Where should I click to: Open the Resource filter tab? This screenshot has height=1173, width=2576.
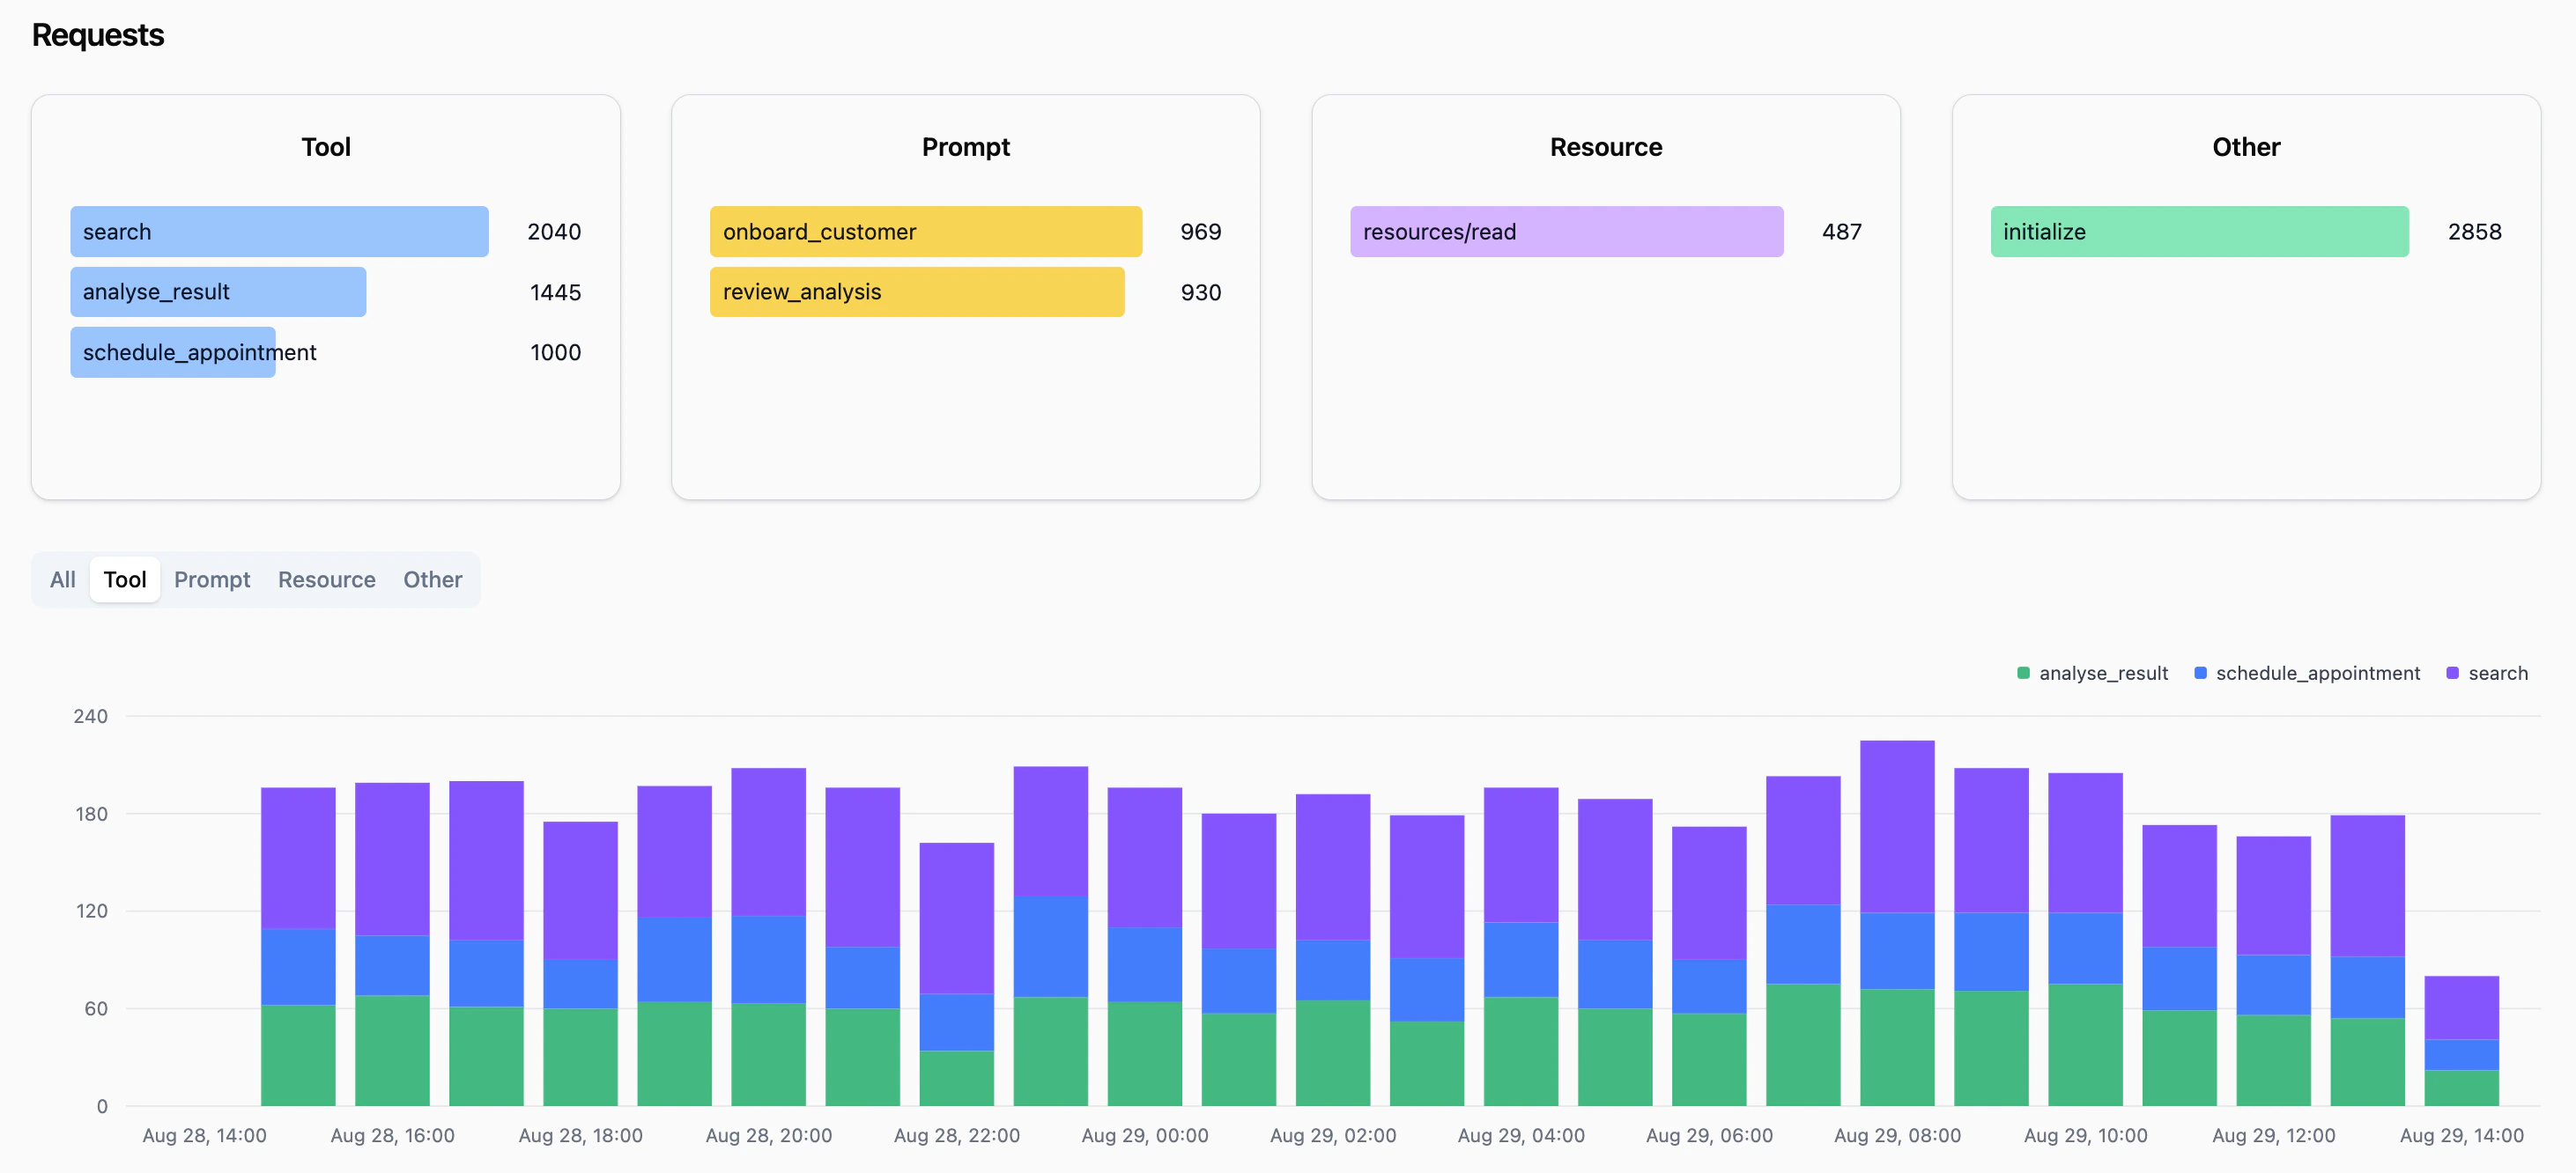(326, 579)
